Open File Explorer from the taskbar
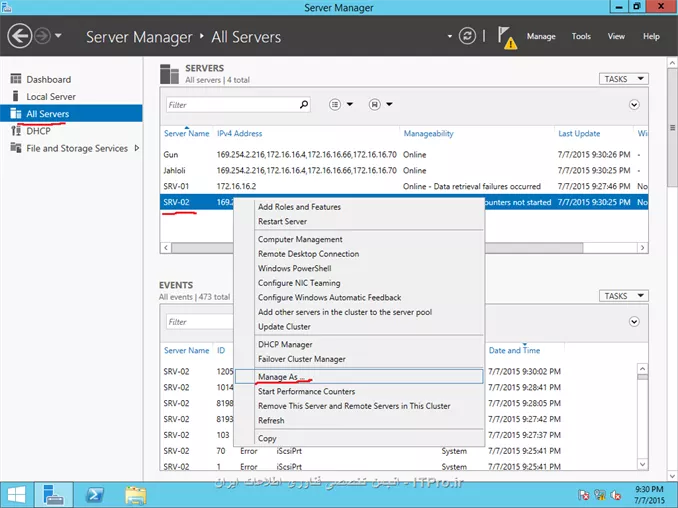This screenshot has height=508, width=678. (x=137, y=493)
